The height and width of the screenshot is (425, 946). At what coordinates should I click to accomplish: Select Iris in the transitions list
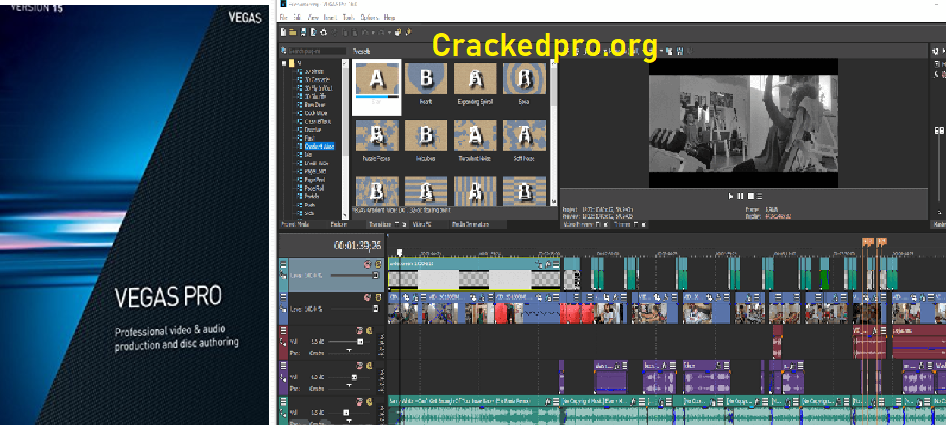click(308, 155)
